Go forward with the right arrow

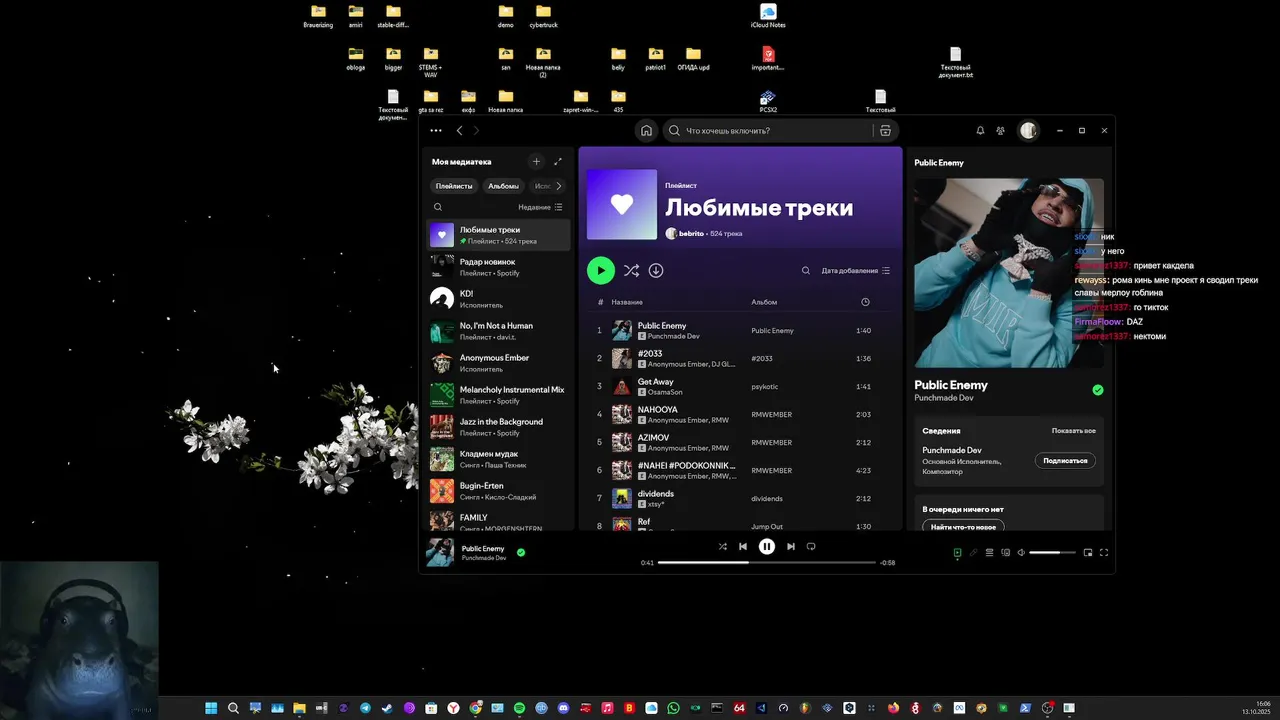[x=476, y=130]
